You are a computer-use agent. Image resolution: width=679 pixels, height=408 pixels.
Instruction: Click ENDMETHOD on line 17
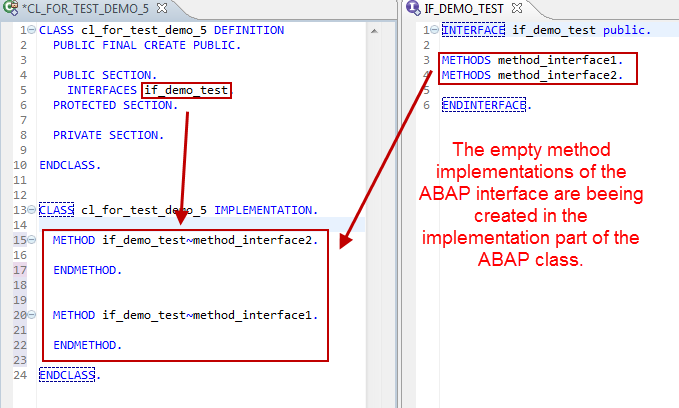pos(87,270)
